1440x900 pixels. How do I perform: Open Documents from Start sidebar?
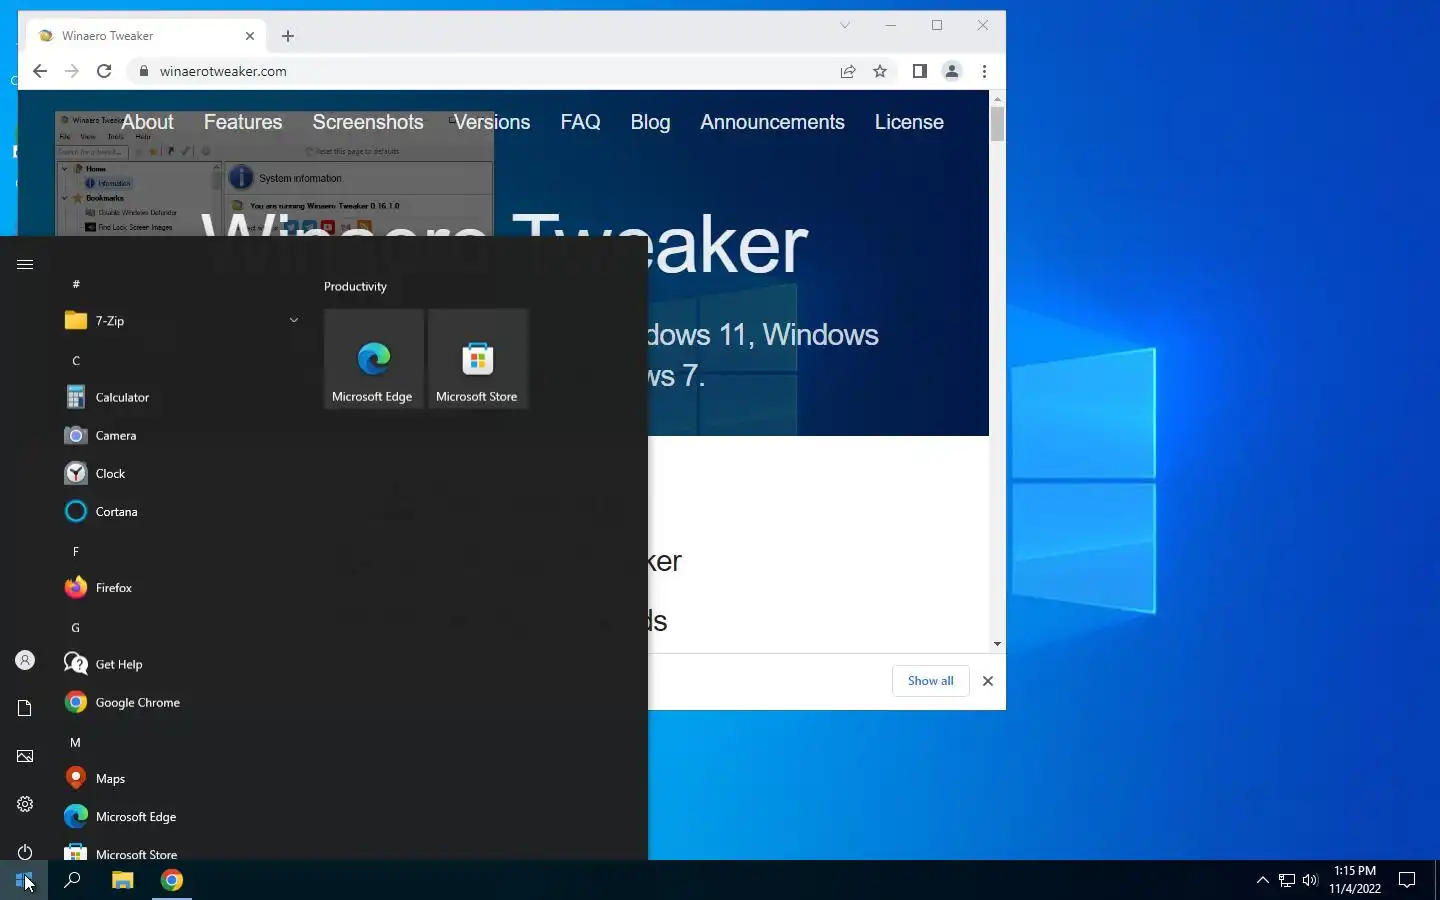[x=25, y=708]
